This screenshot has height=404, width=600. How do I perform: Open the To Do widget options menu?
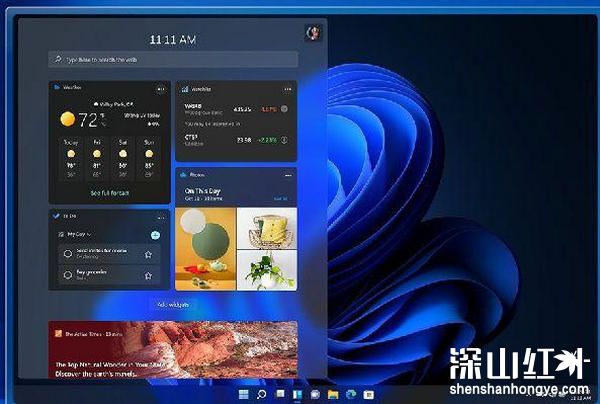(161, 217)
